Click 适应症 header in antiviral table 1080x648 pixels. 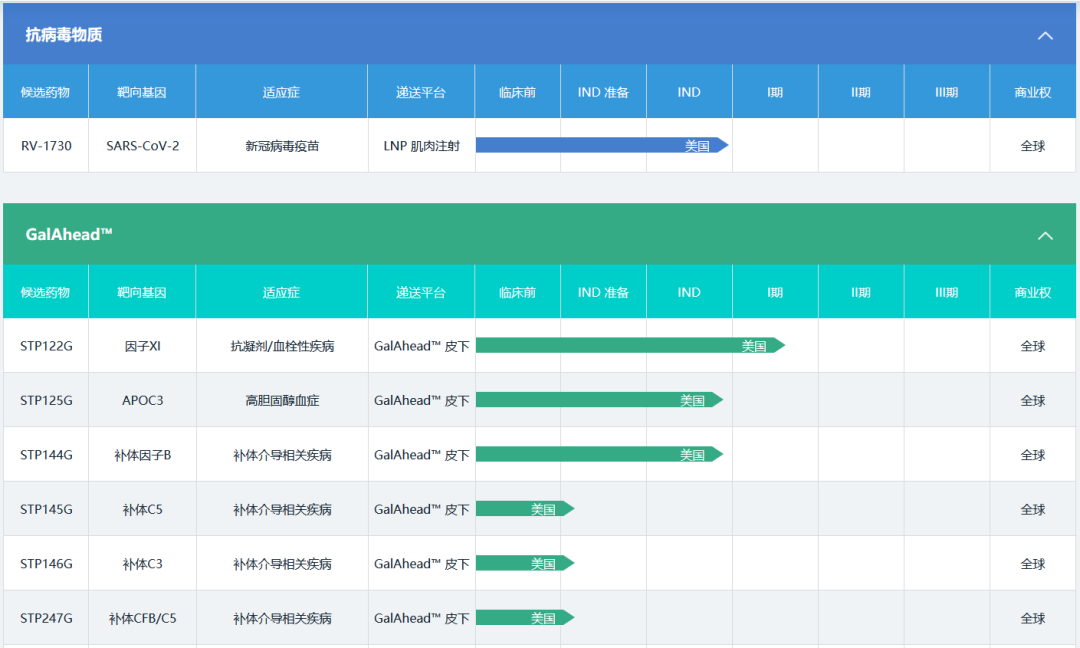pyautogui.click(x=282, y=92)
